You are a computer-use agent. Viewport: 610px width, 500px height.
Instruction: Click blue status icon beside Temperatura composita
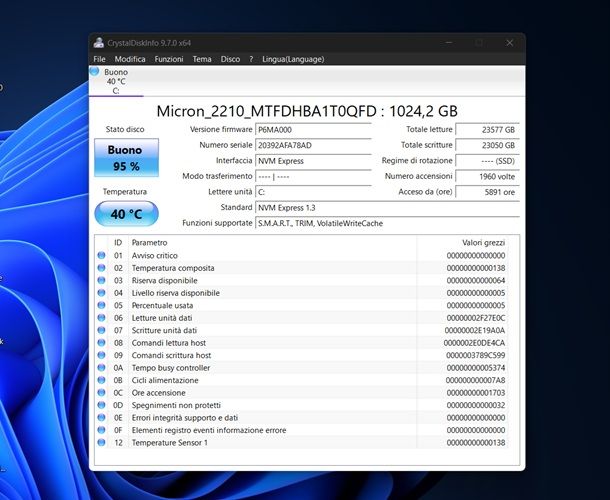point(101,268)
